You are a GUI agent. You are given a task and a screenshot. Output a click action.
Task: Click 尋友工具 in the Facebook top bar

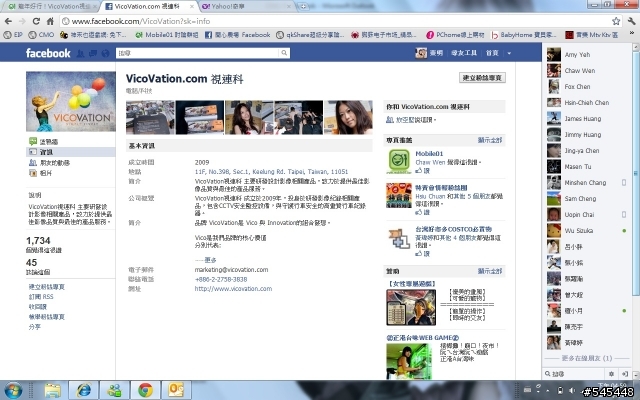tap(464, 53)
